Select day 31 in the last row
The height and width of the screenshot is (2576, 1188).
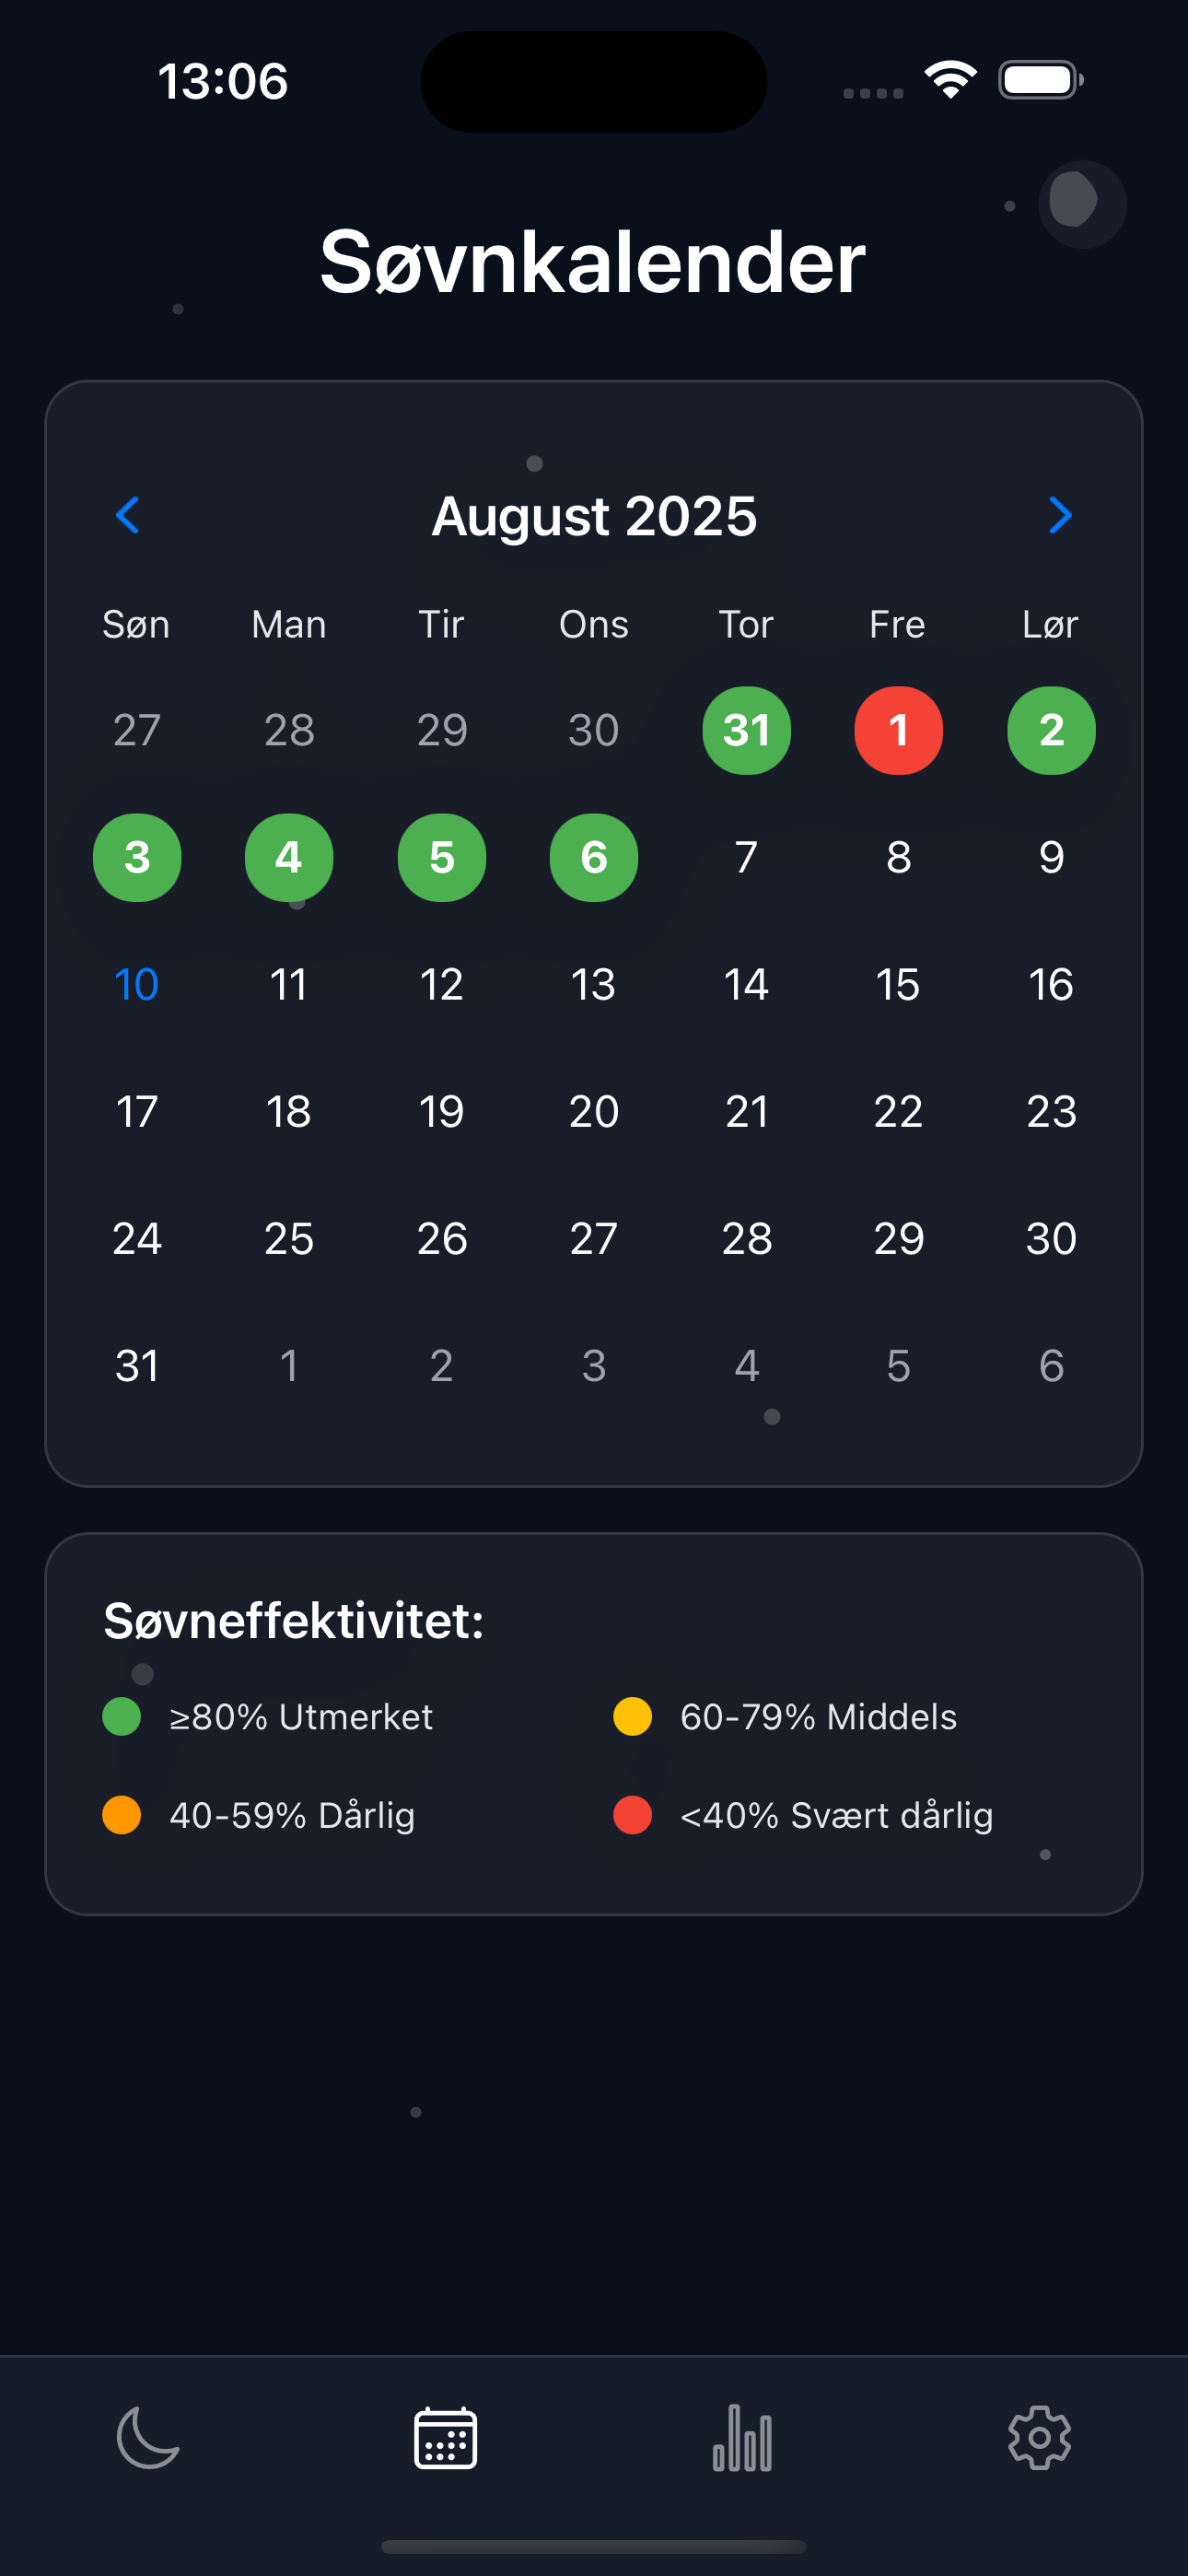coord(137,1365)
